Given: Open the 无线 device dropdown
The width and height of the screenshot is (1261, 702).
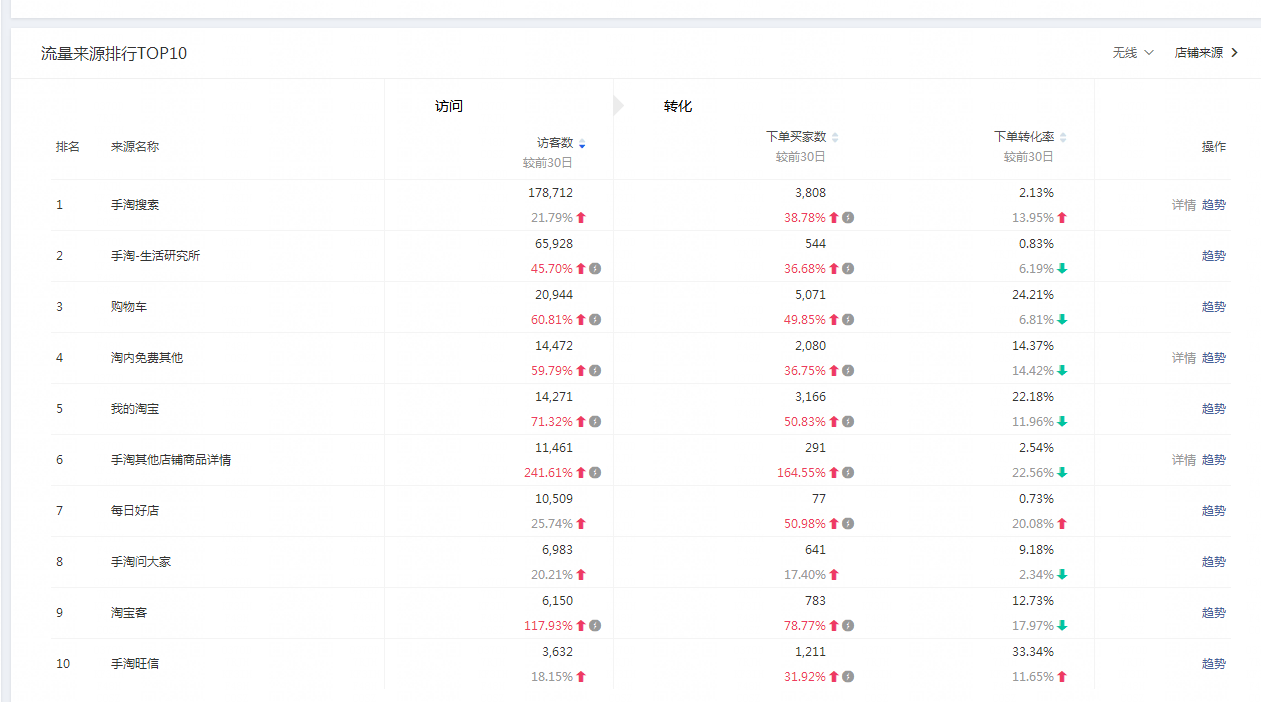Looking at the screenshot, I should coord(1133,53).
